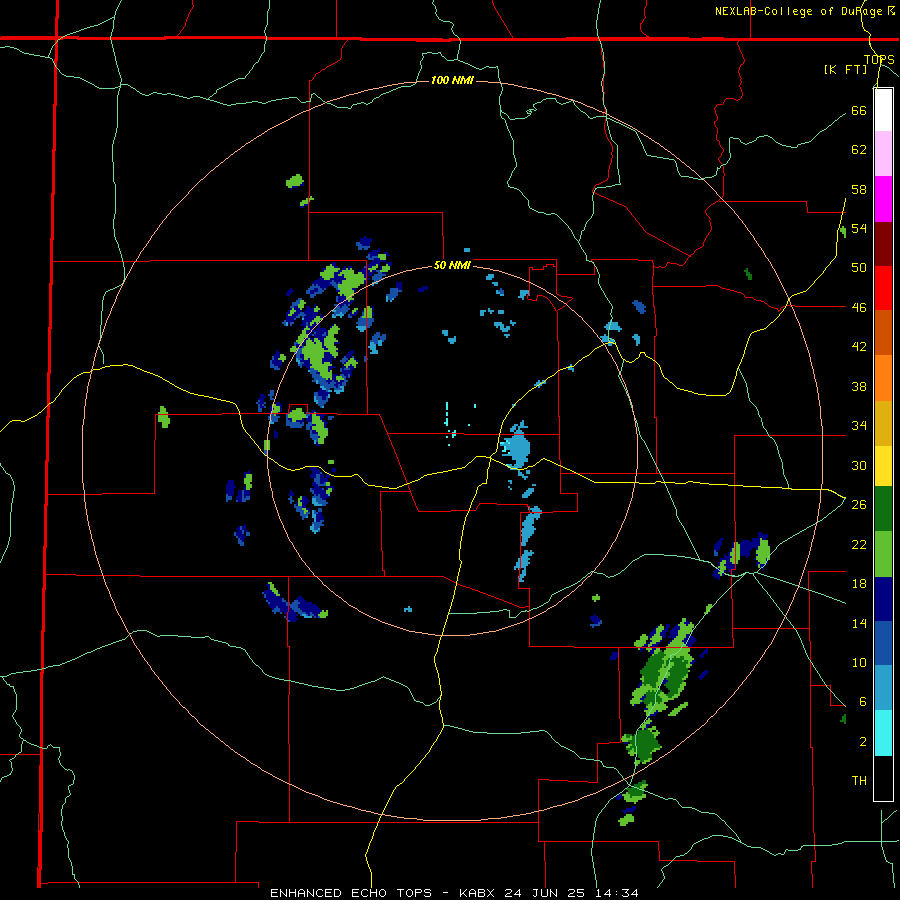The image size is (900, 900).
Task: Click the "TH" threshold legend label
Action: (859, 781)
